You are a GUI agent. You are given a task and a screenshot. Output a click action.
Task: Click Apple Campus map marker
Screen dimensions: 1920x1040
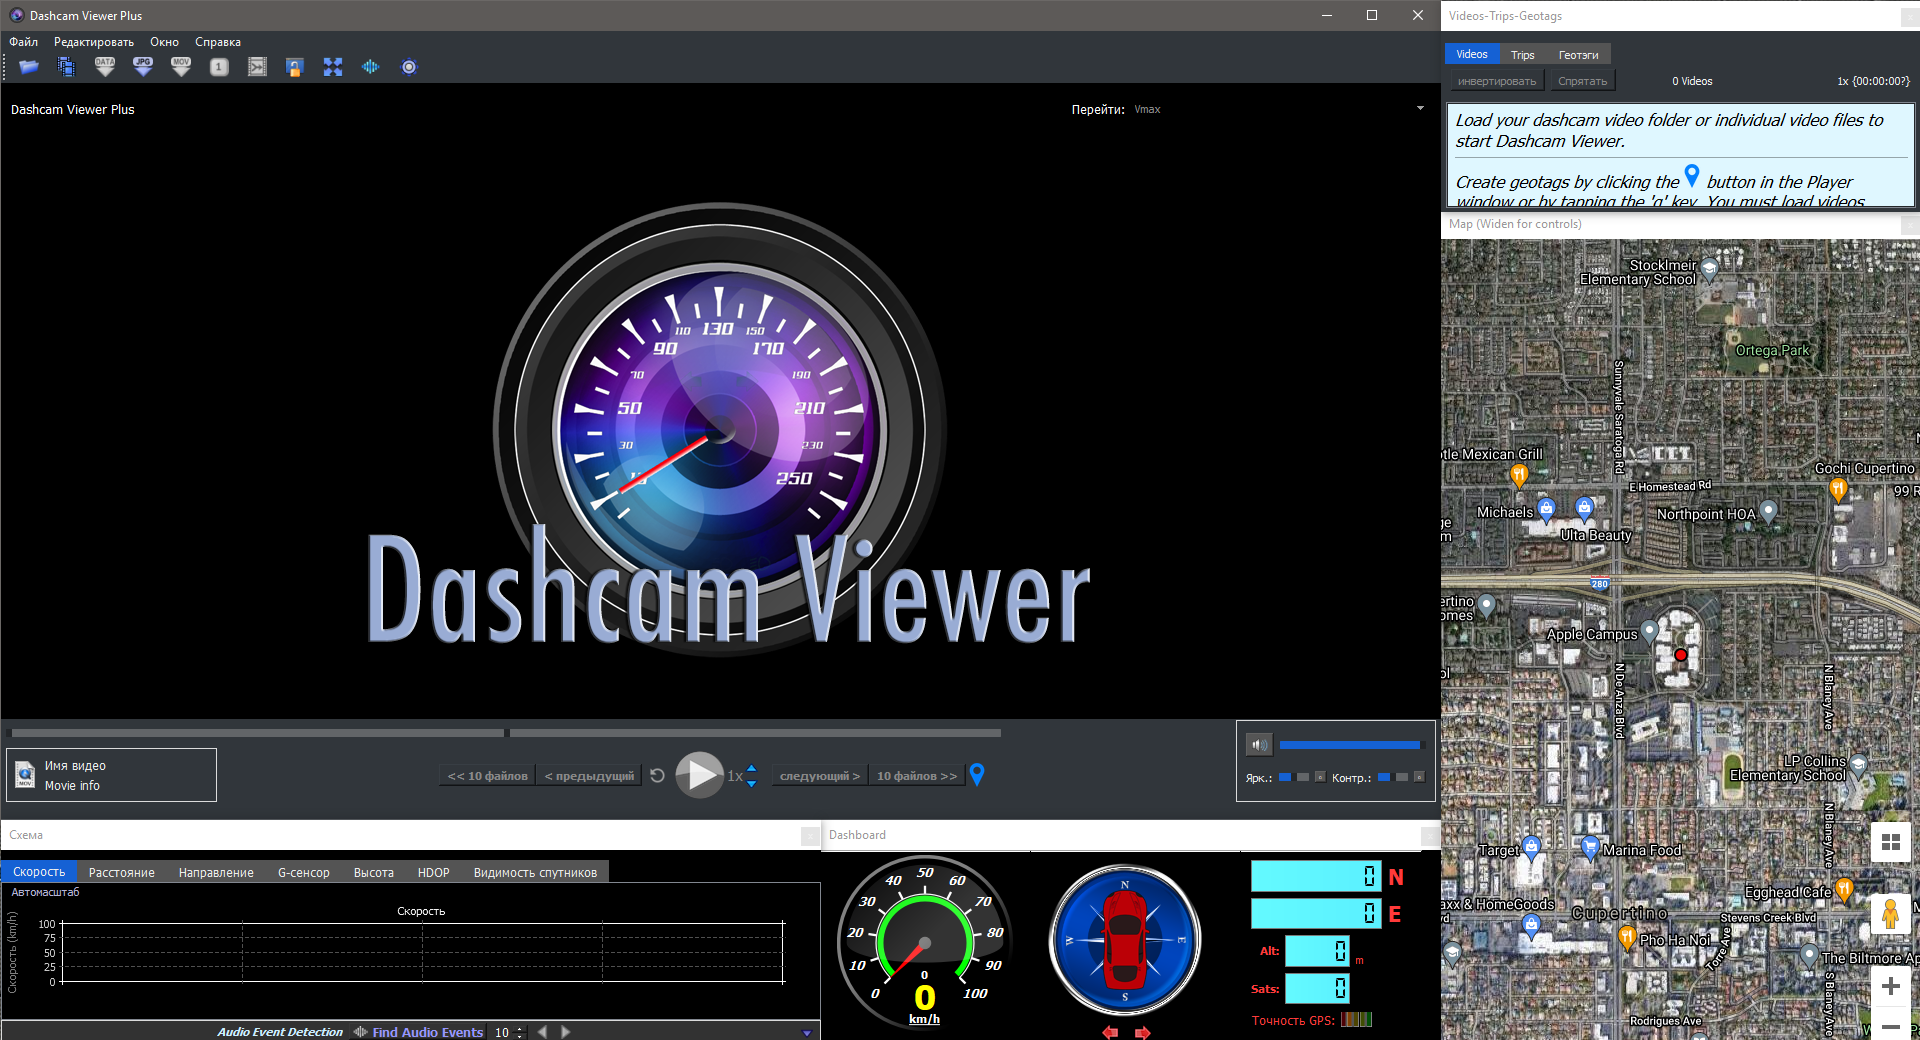click(x=1650, y=631)
